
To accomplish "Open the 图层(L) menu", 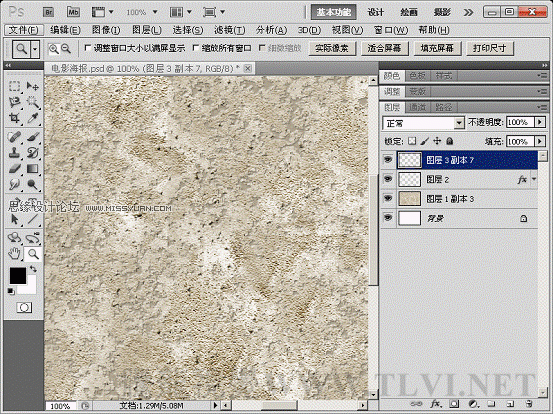I will tap(147, 30).
